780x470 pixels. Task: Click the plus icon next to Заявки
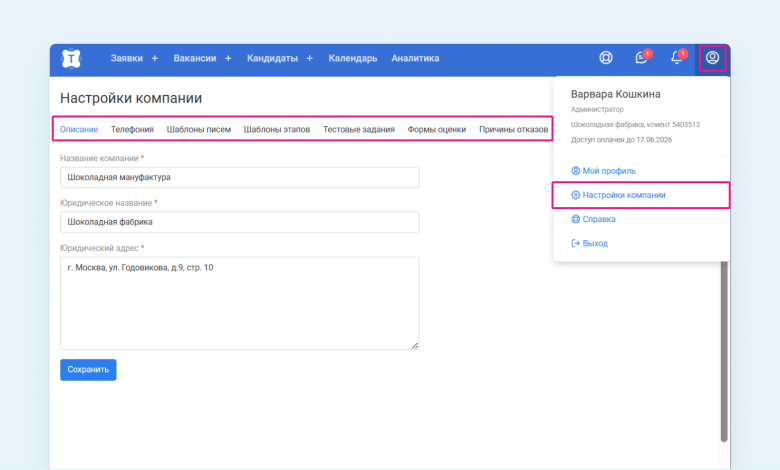(154, 58)
